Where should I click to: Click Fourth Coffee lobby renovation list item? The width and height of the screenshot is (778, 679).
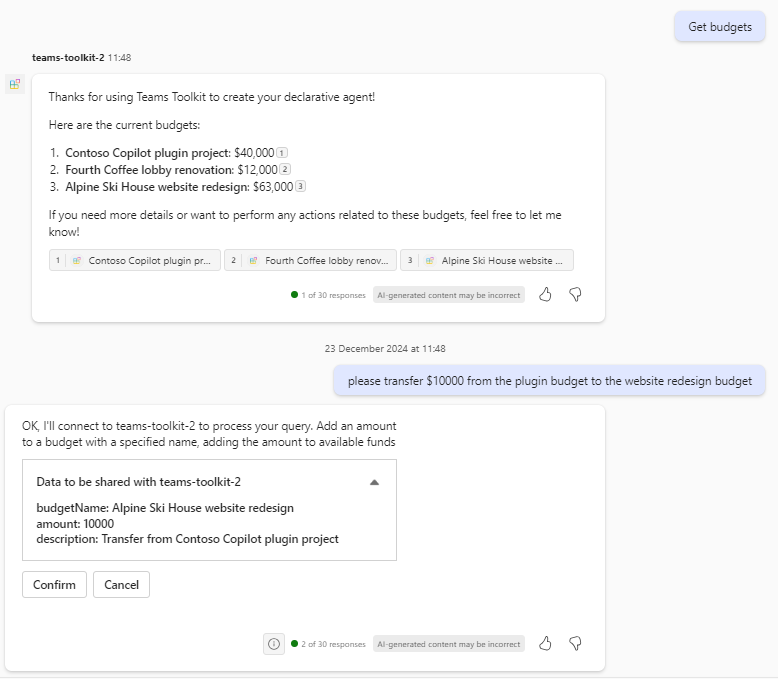[171, 170]
